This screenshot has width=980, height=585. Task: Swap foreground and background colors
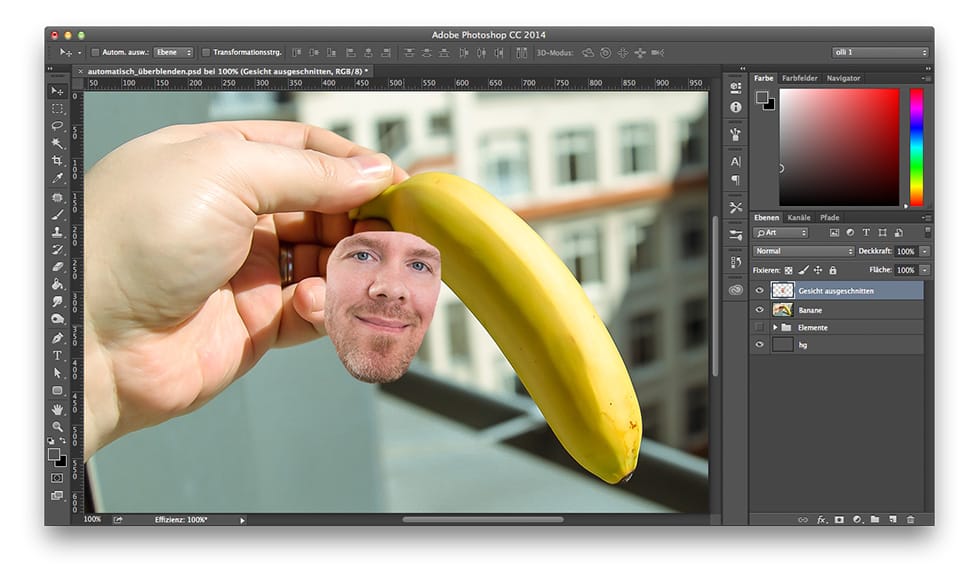point(62,441)
